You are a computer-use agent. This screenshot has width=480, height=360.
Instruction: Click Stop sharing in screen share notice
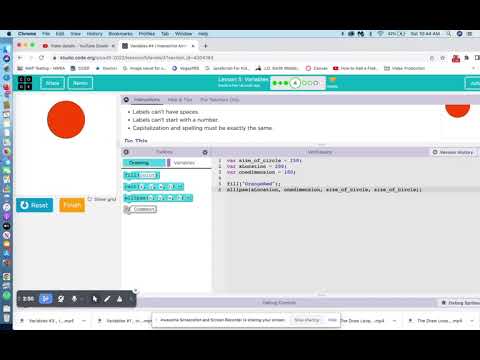point(307,320)
